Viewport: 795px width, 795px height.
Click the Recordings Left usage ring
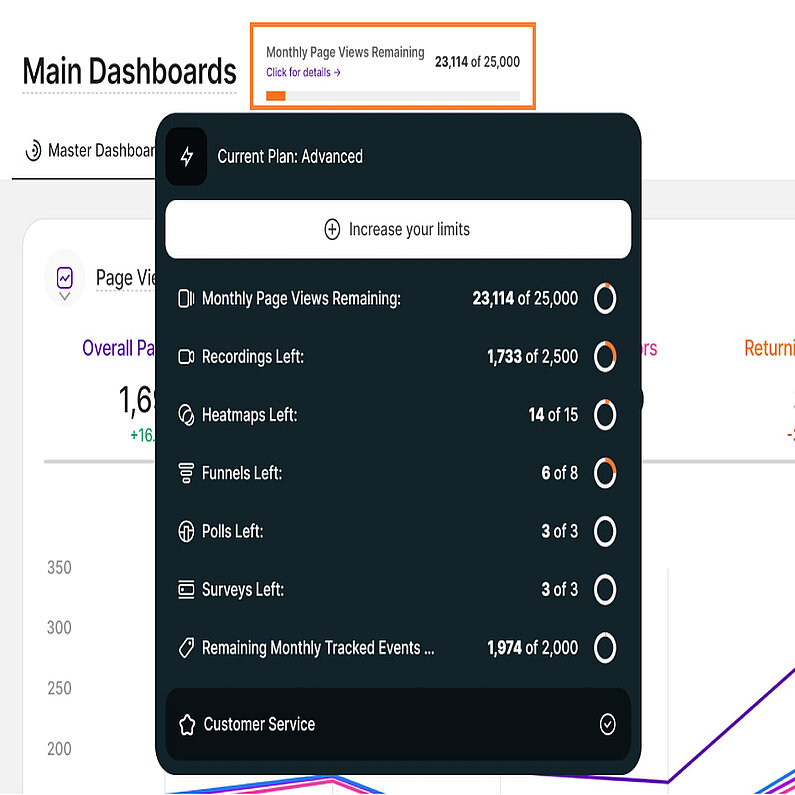click(604, 357)
